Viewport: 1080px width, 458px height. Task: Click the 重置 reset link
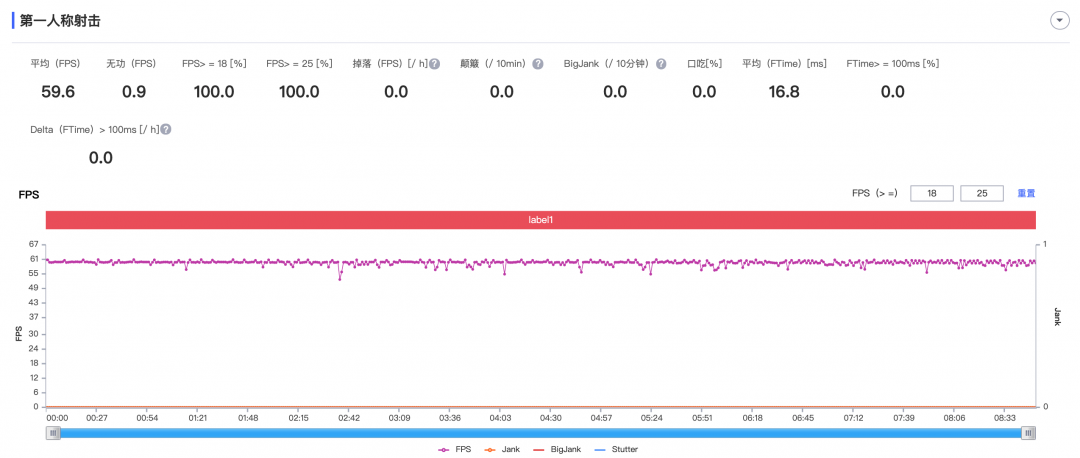(1026, 194)
